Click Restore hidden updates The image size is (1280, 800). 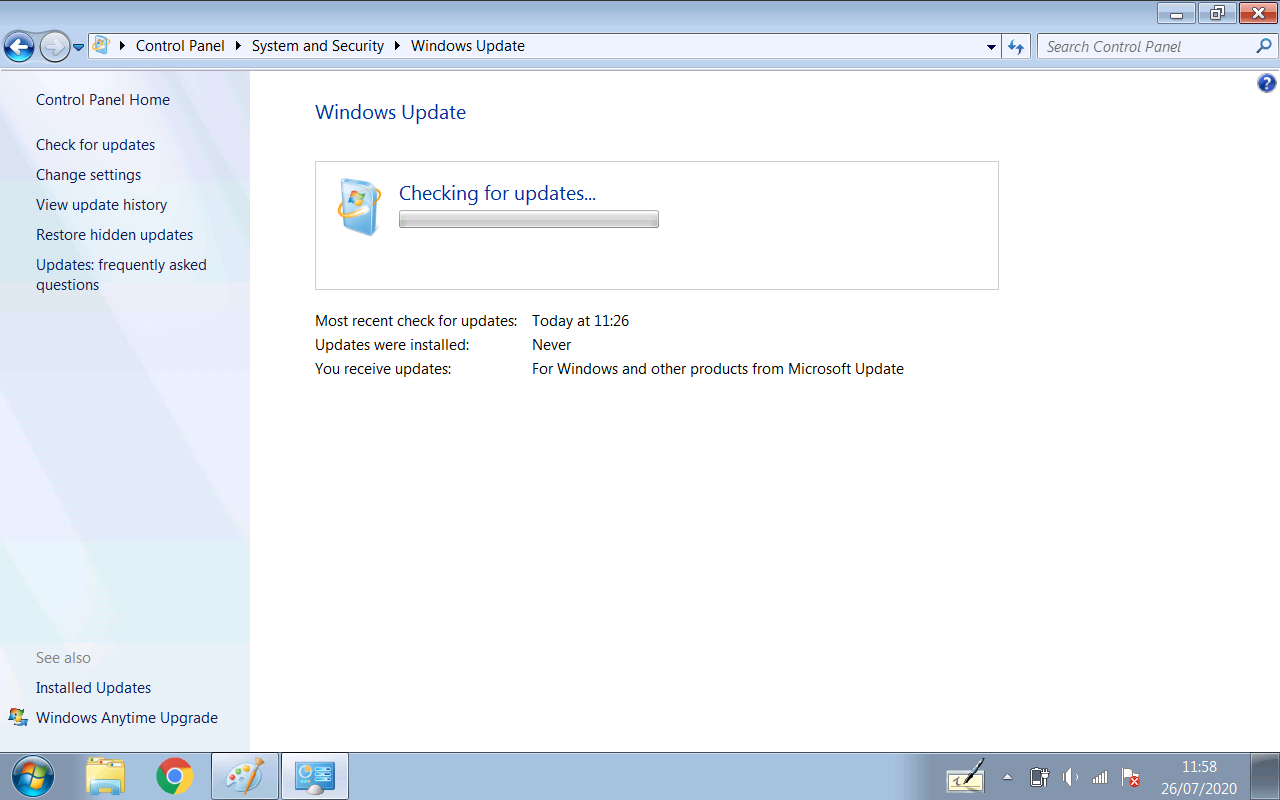[x=114, y=234]
